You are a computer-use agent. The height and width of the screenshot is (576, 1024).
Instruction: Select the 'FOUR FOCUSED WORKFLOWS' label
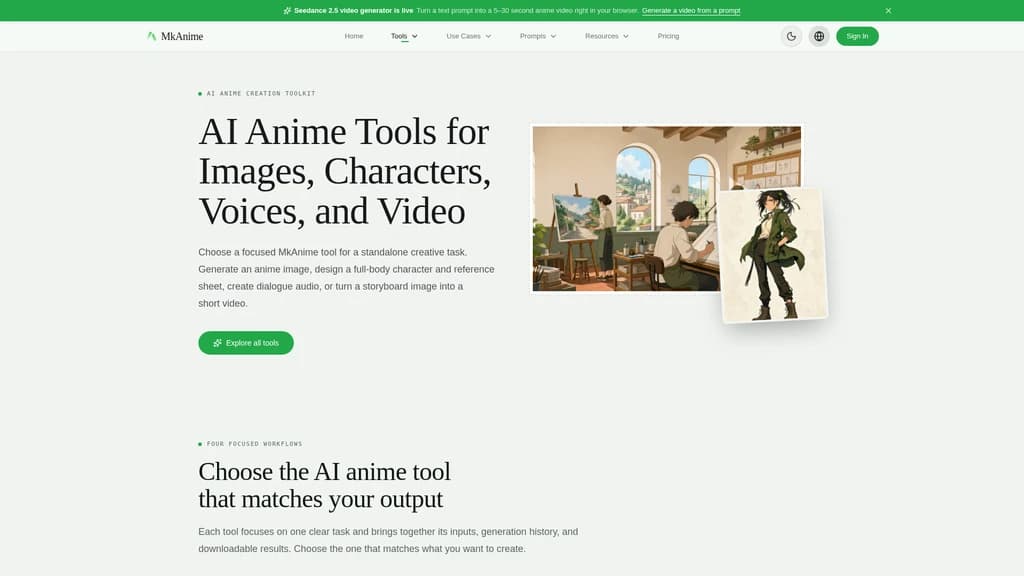click(254, 444)
